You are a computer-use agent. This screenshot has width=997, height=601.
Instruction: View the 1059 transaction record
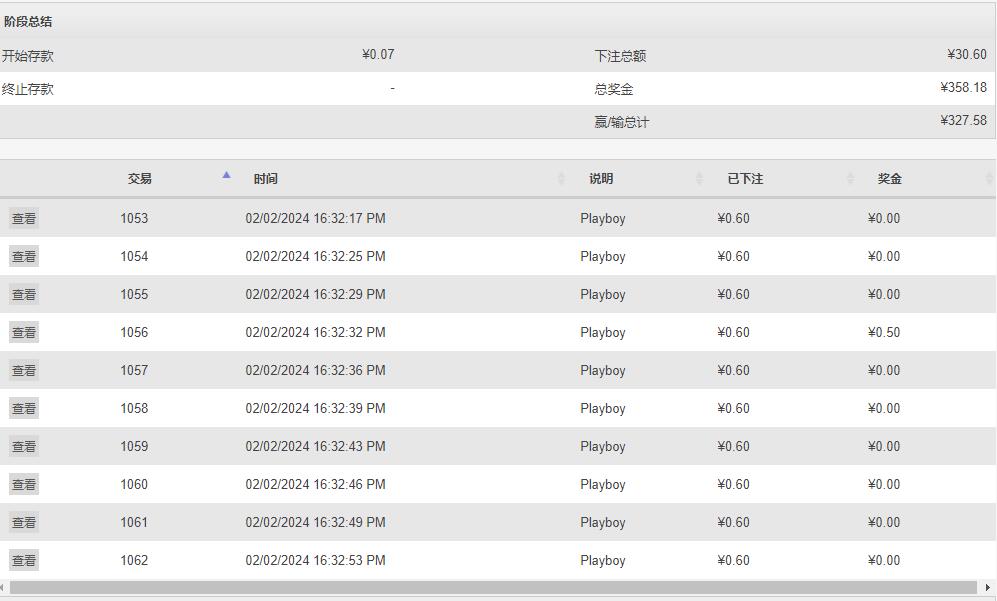click(x=24, y=446)
